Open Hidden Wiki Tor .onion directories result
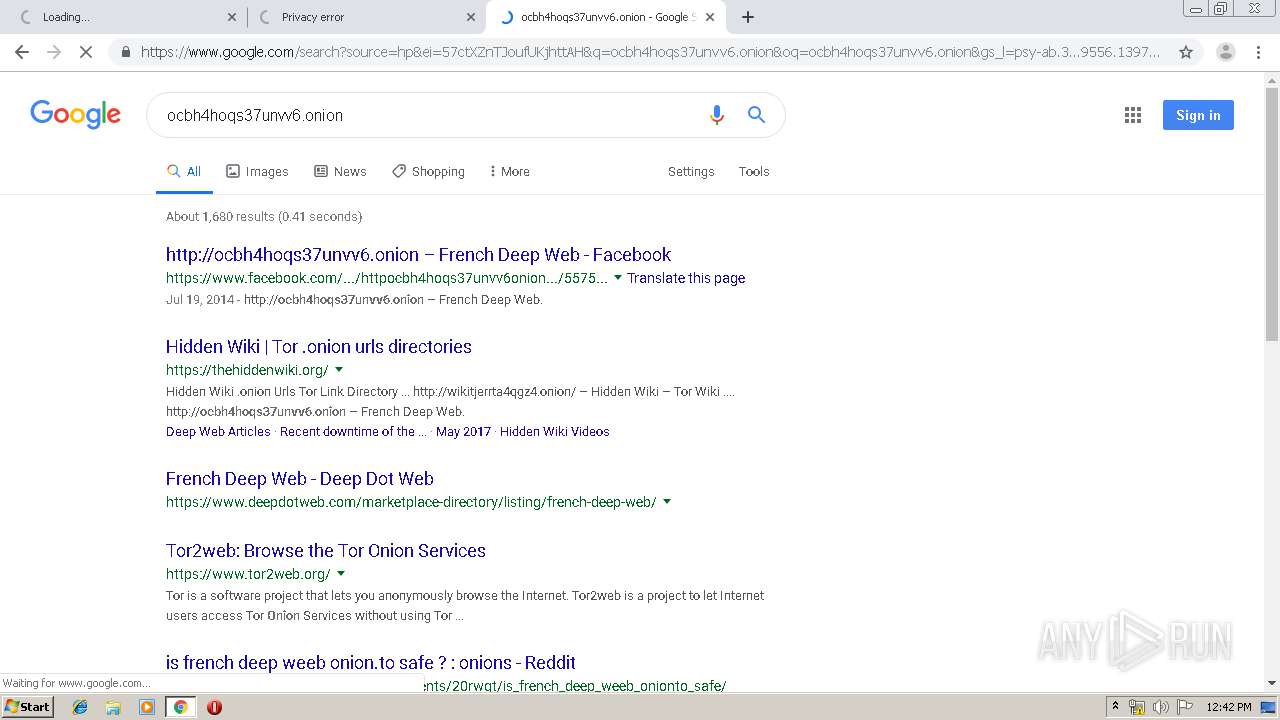Image resolution: width=1280 pixels, height=720 pixels. [x=319, y=347]
